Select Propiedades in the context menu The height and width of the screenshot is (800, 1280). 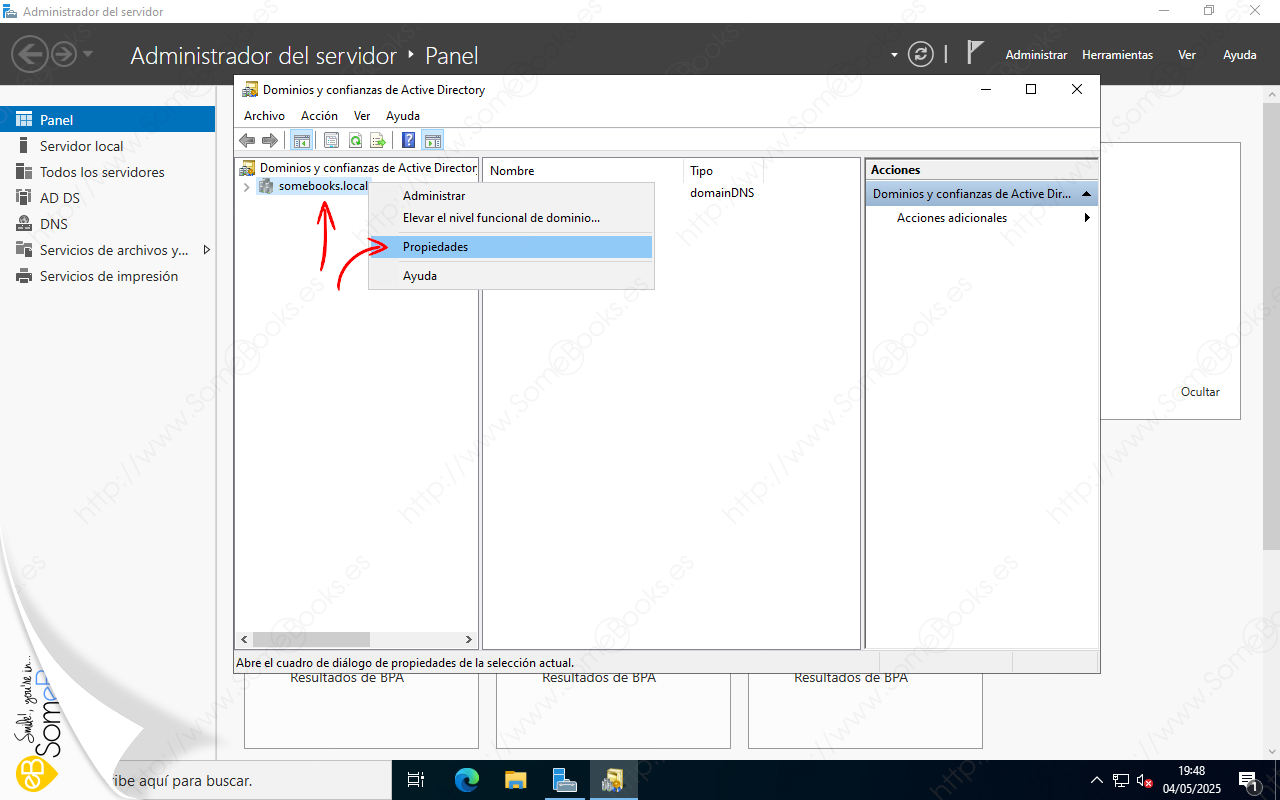(435, 247)
